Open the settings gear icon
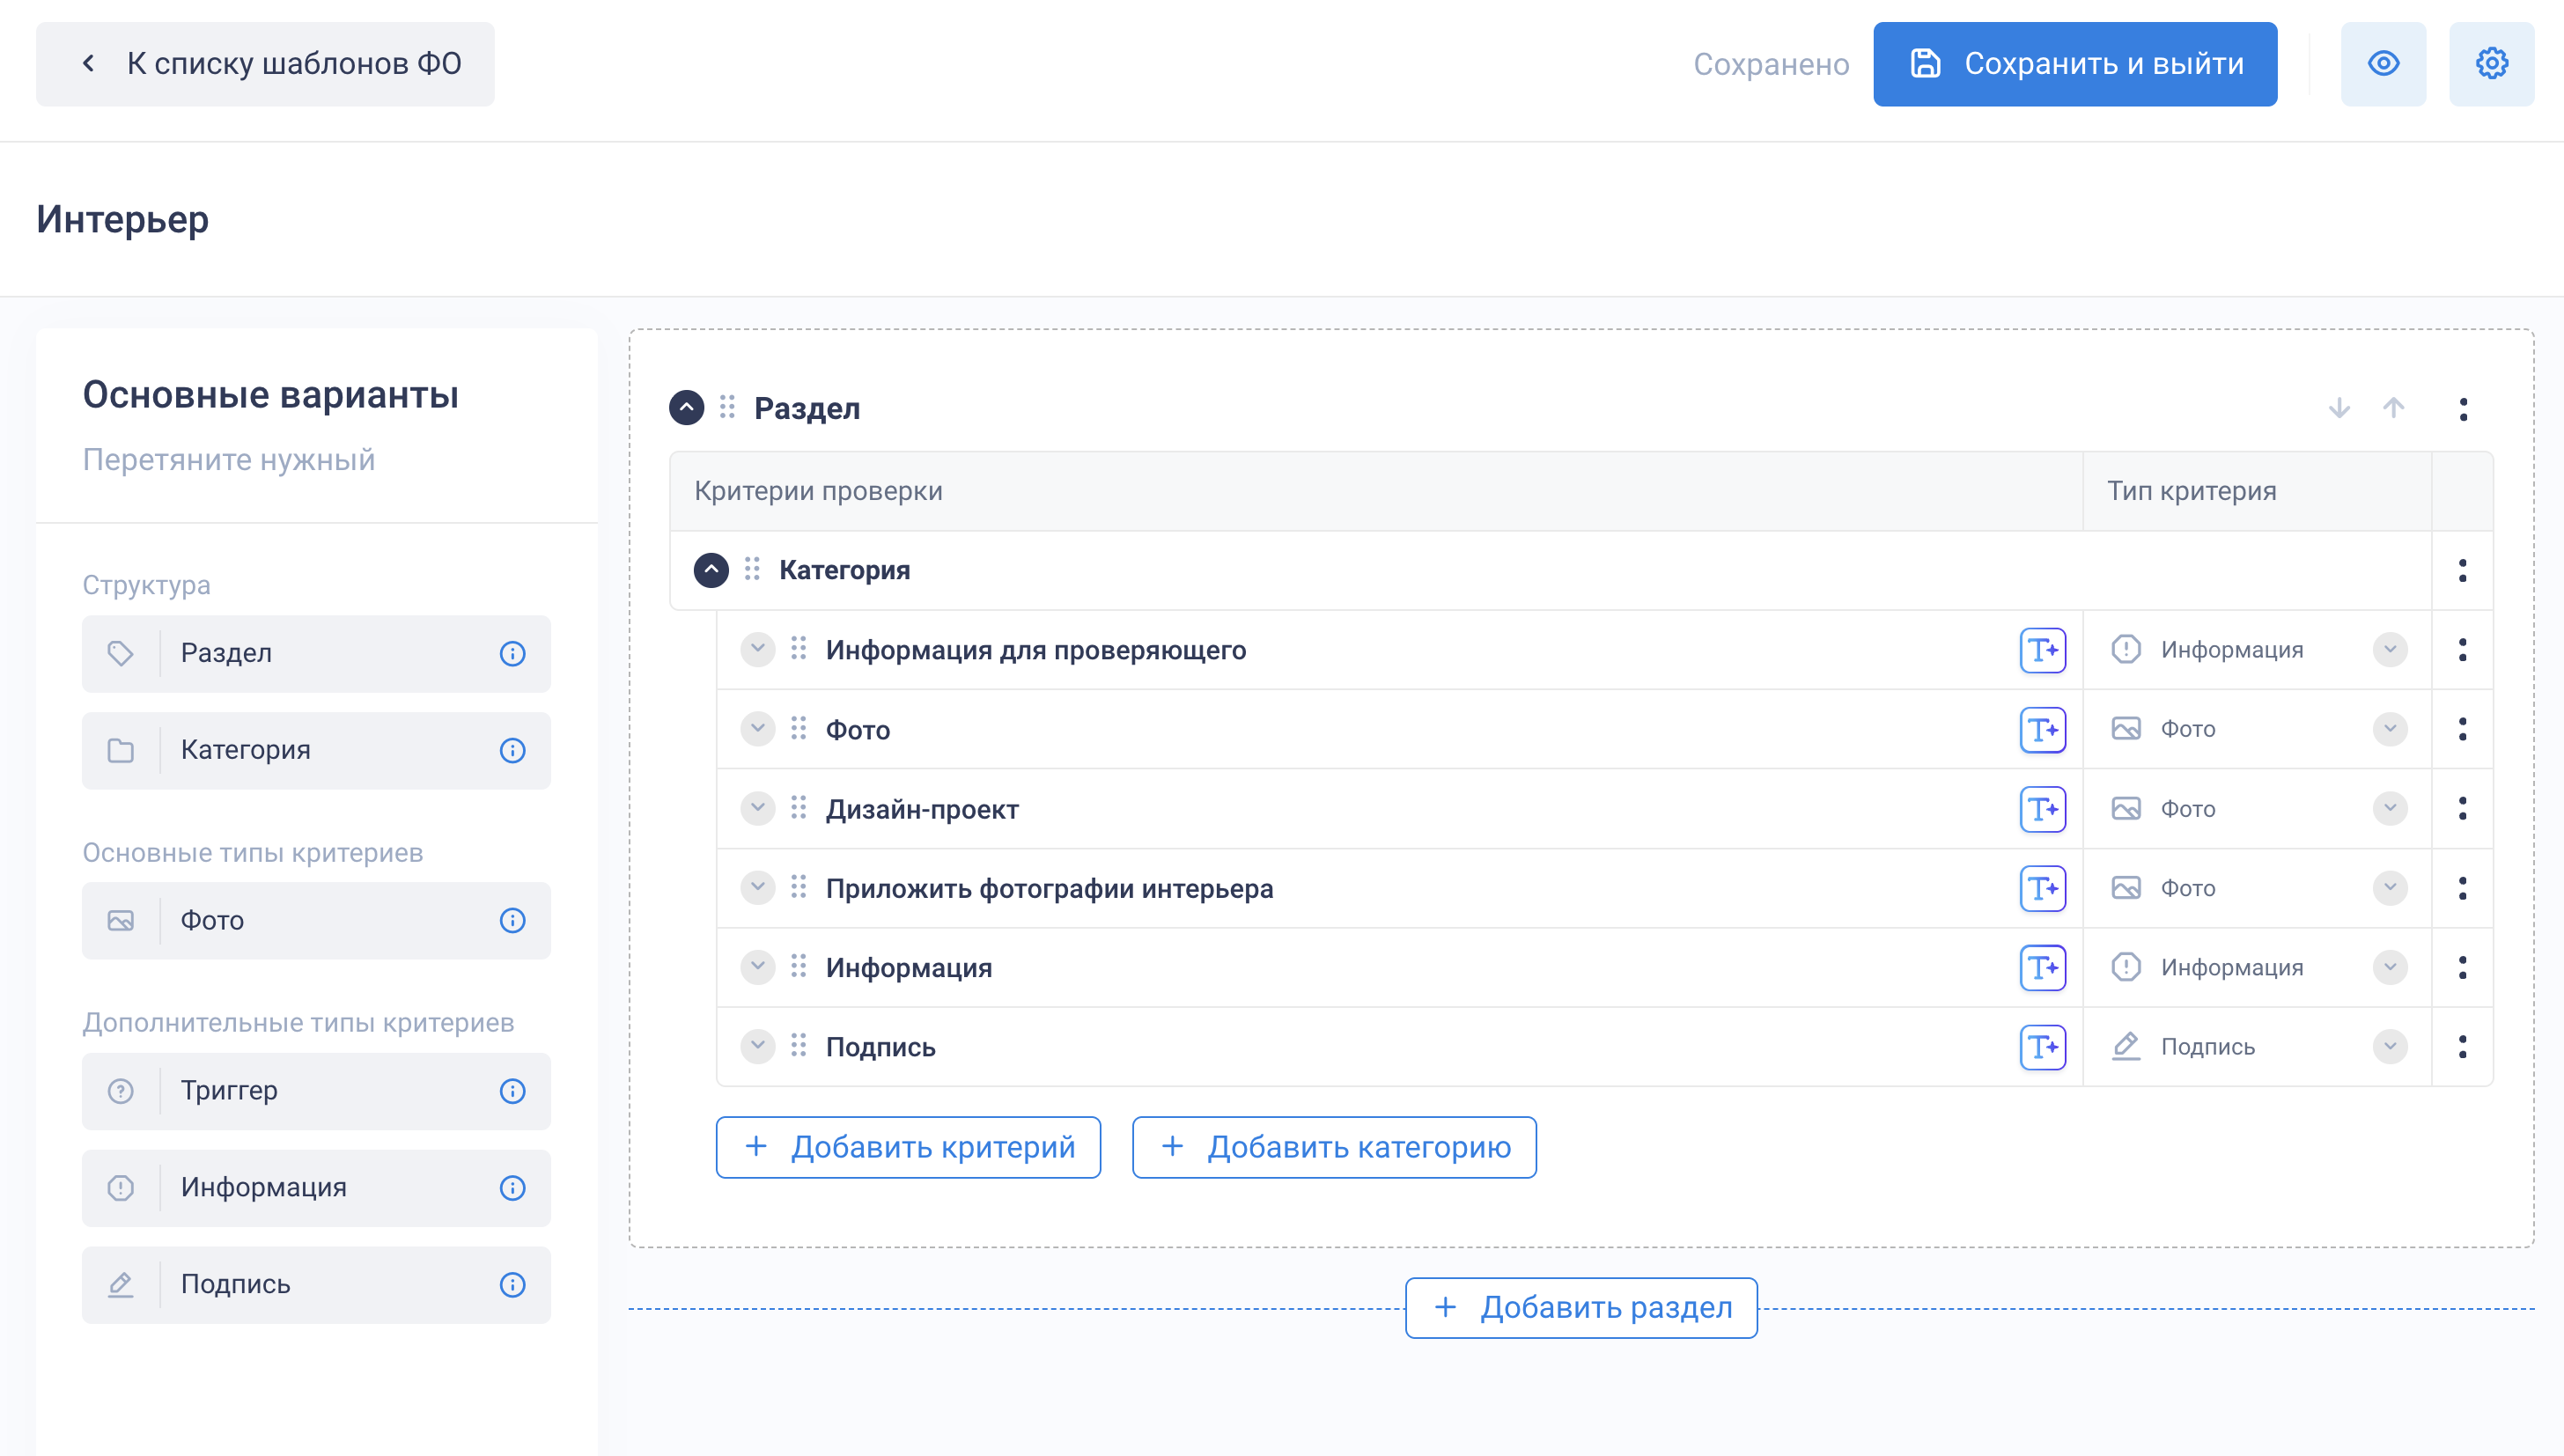Viewport: 2564px width, 1456px height. click(x=2491, y=64)
